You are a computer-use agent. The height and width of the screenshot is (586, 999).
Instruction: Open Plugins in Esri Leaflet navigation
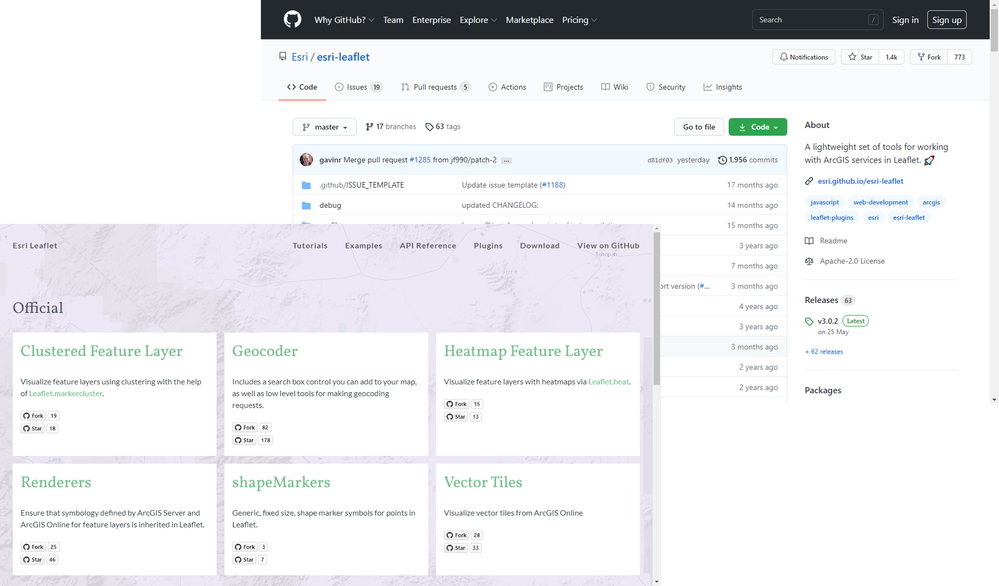pyautogui.click(x=488, y=245)
